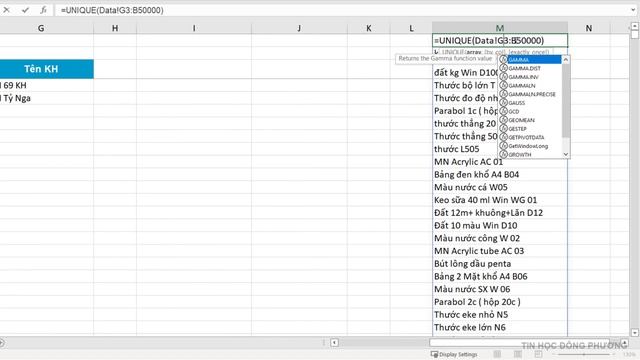
Task: Click the horizontal scrollbar thumb
Action: point(518,342)
